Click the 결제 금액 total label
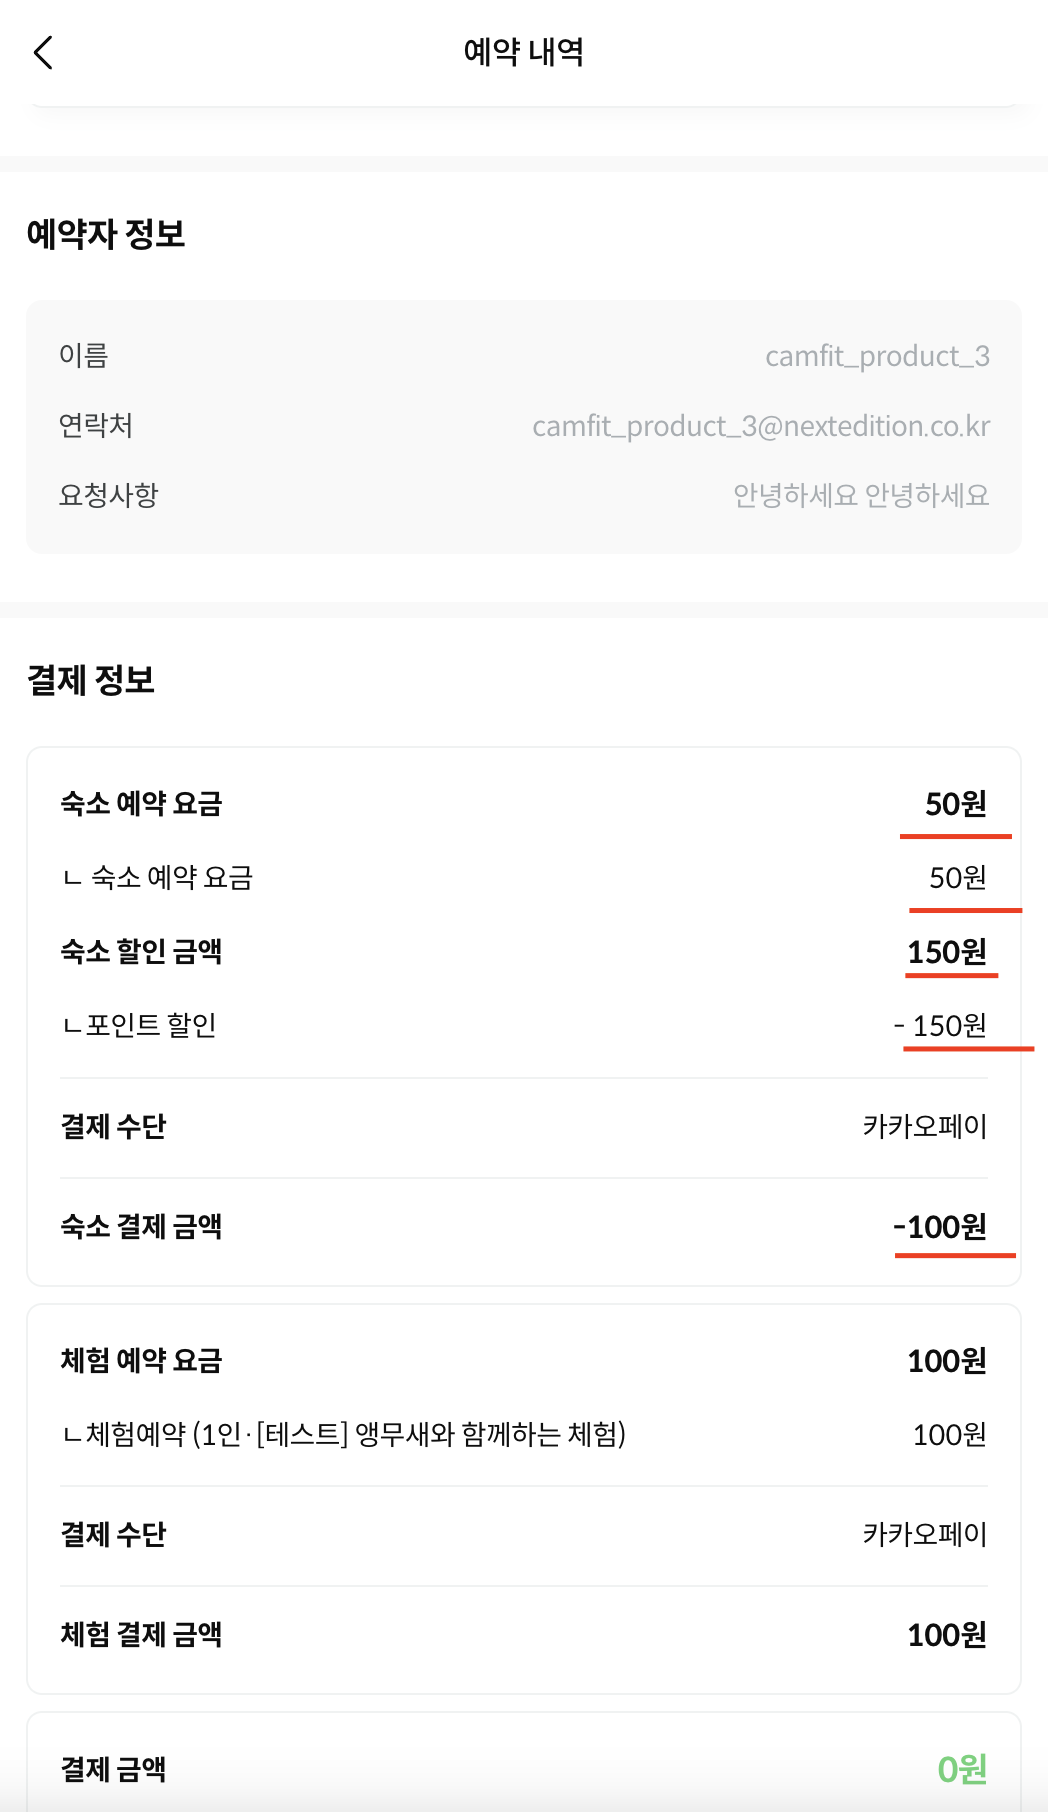This screenshot has width=1048, height=1812. 113,1769
